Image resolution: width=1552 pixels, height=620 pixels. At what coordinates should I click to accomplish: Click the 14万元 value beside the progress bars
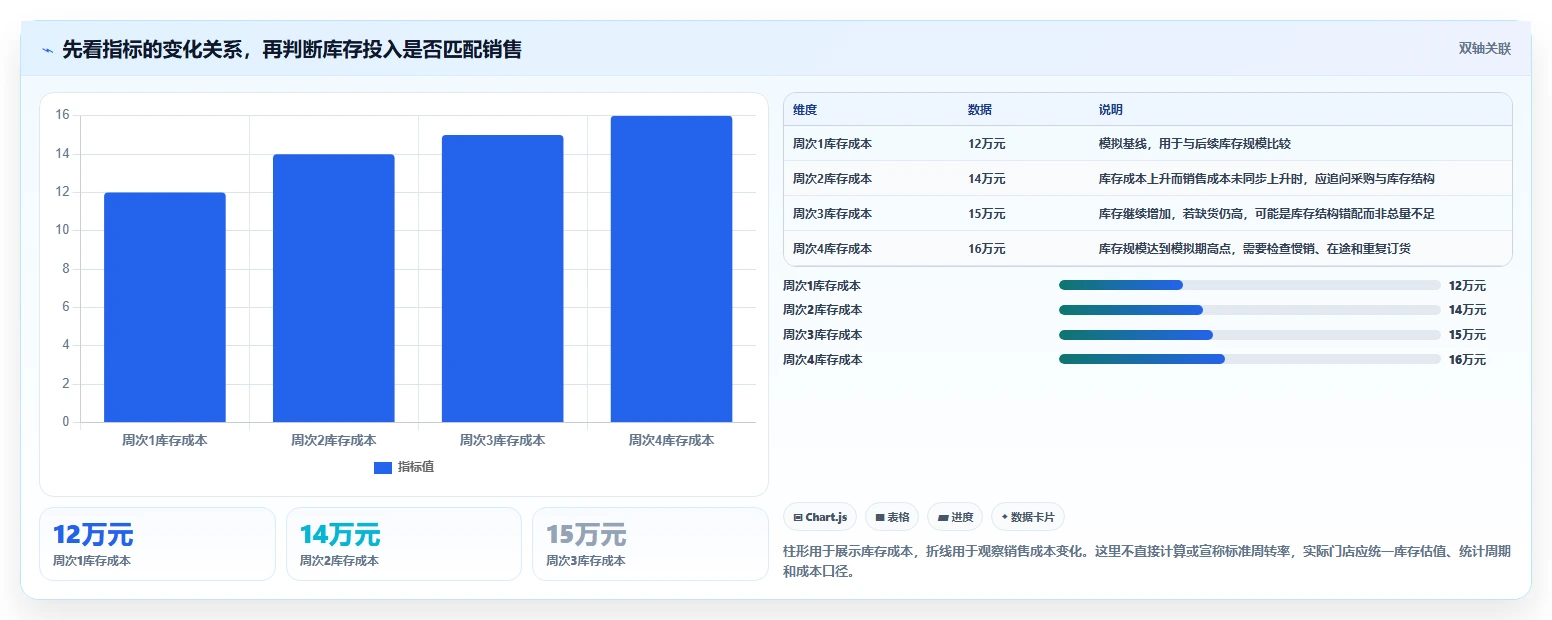1467,310
